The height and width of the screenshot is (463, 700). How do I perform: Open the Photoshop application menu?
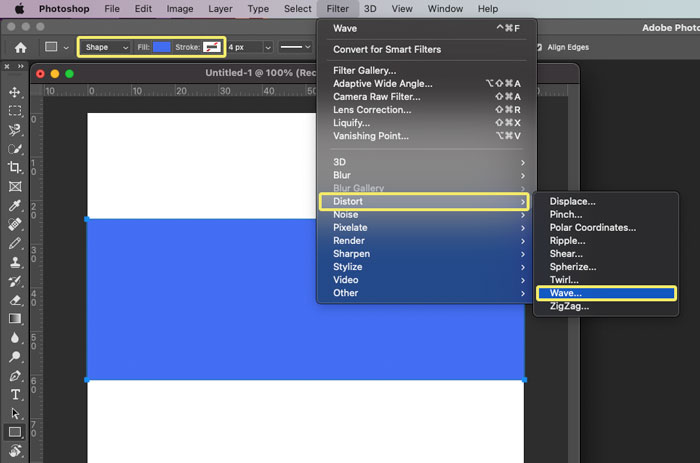(x=64, y=8)
